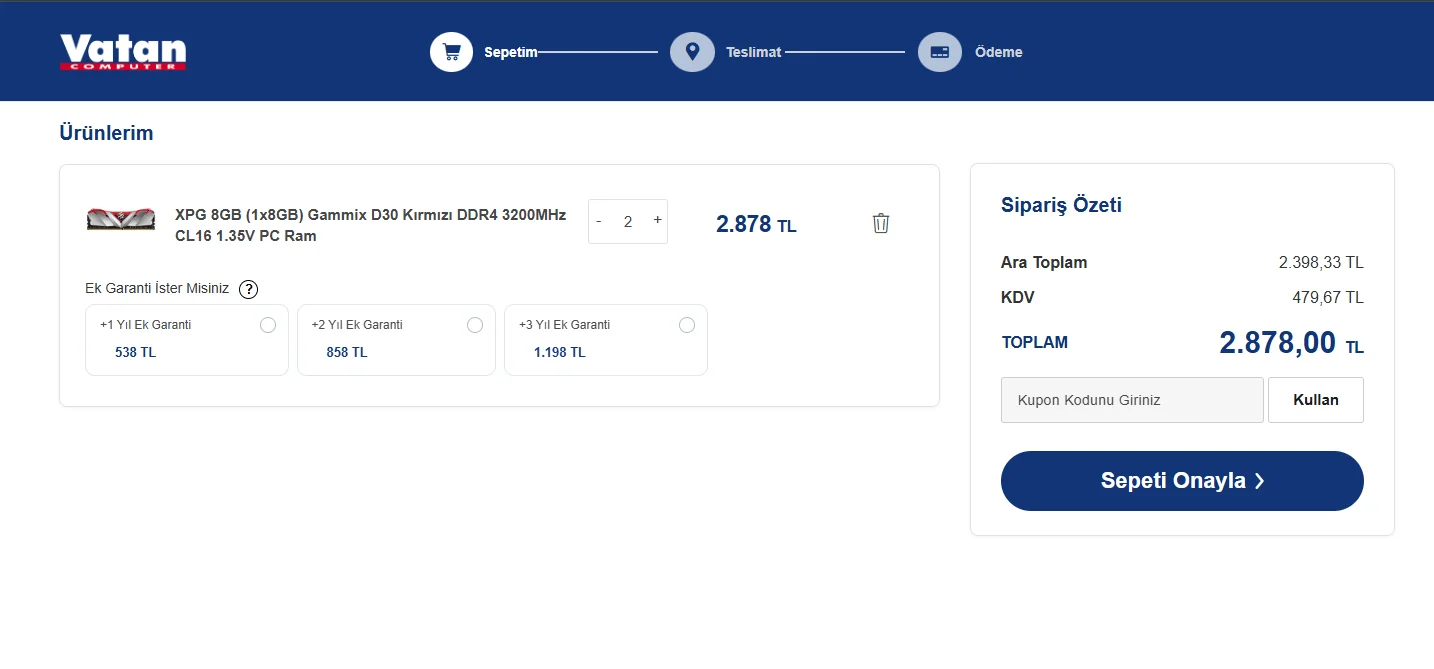Decrease the quantity with the minus button
This screenshot has height=669, width=1434.
pos(599,221)
